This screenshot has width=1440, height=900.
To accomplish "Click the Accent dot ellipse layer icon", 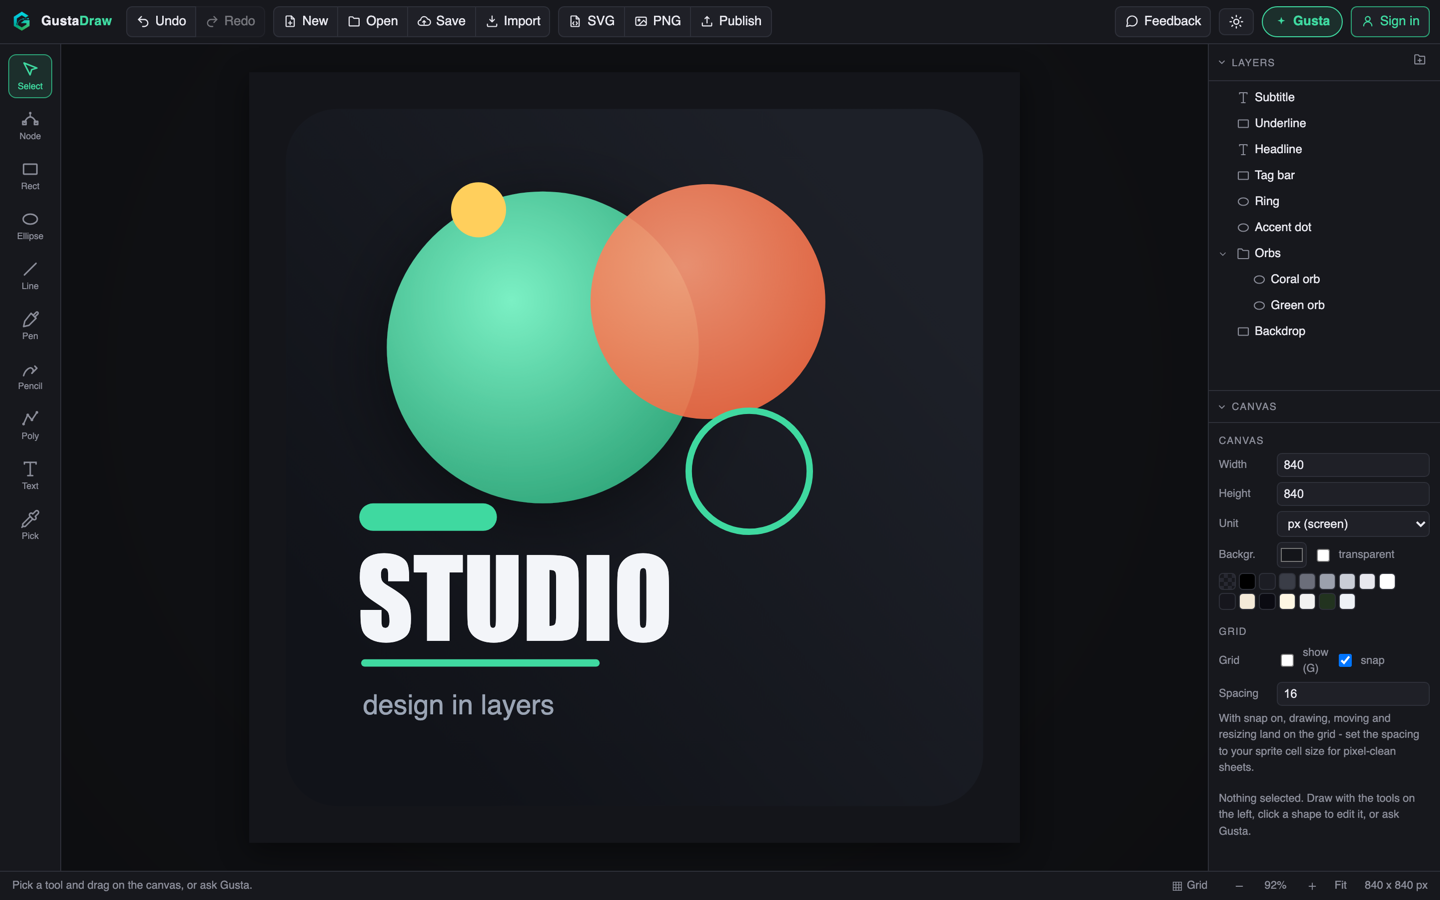I will 1243,228.
